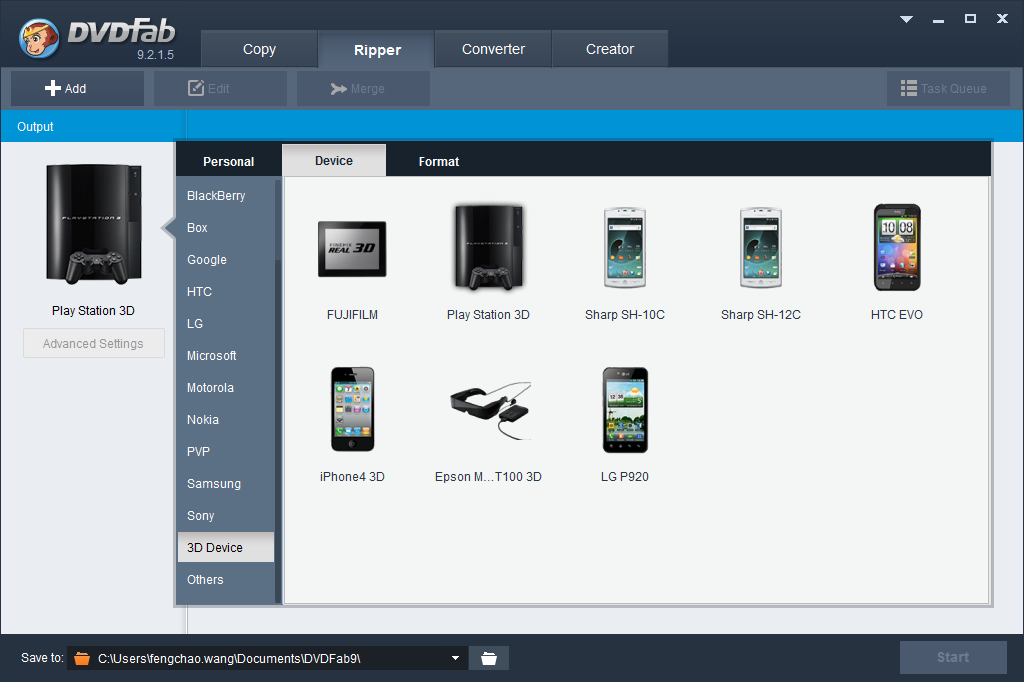Select Samsung in the device category list
Viewport: 1024px width, 682px height.
tap(226, 483)
